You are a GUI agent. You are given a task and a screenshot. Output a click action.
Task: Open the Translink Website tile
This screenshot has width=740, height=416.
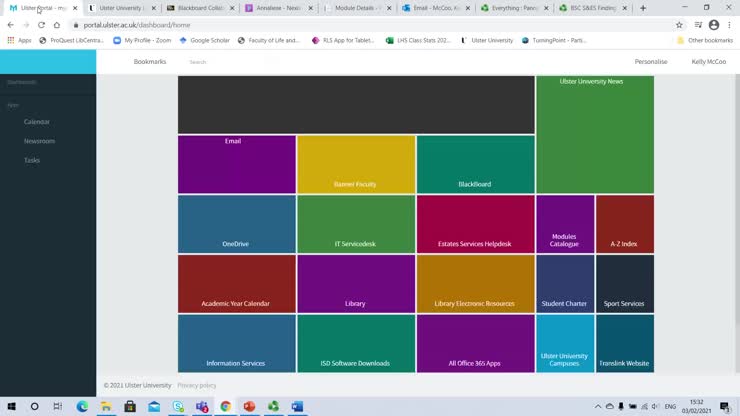(x=625, y=344)
